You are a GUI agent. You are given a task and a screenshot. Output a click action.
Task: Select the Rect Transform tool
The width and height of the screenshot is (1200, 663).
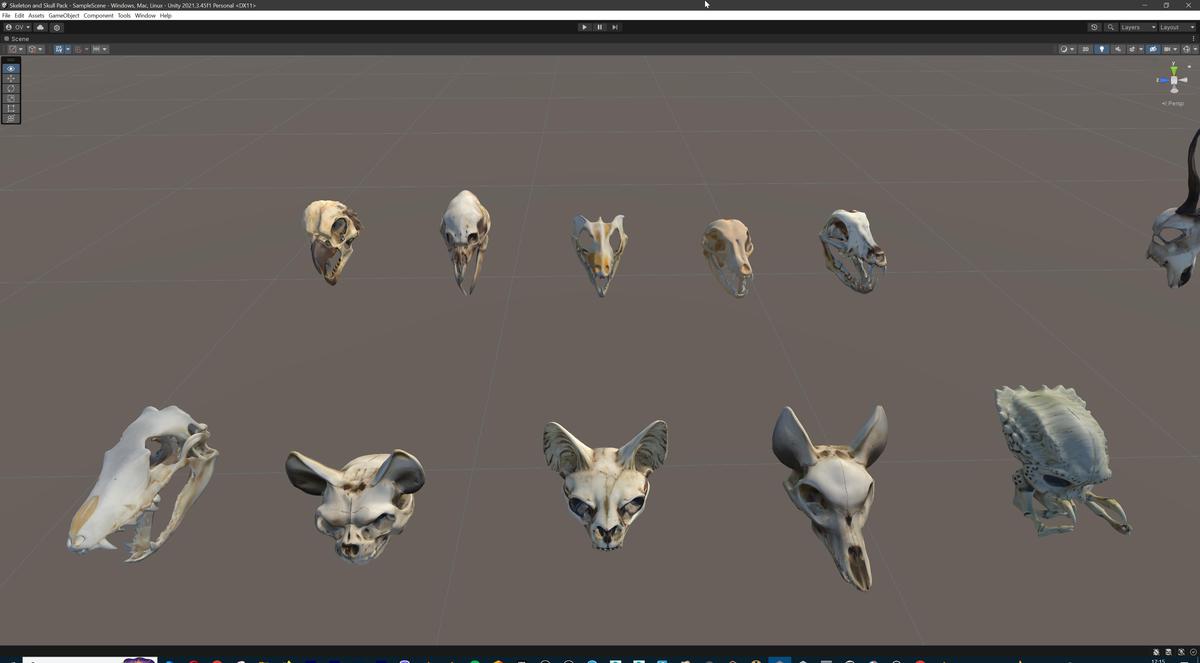pos(10,108)
